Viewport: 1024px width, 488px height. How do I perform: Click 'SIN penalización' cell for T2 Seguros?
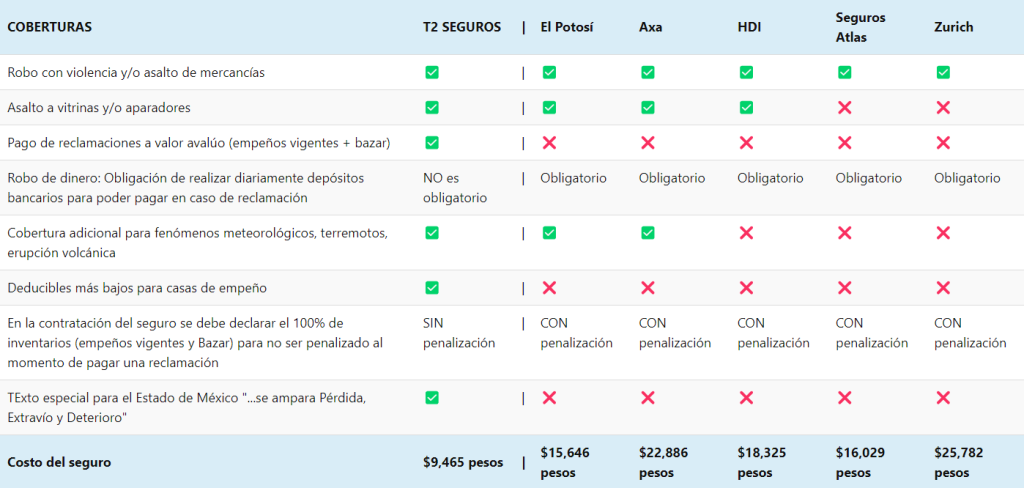point(459,333)
